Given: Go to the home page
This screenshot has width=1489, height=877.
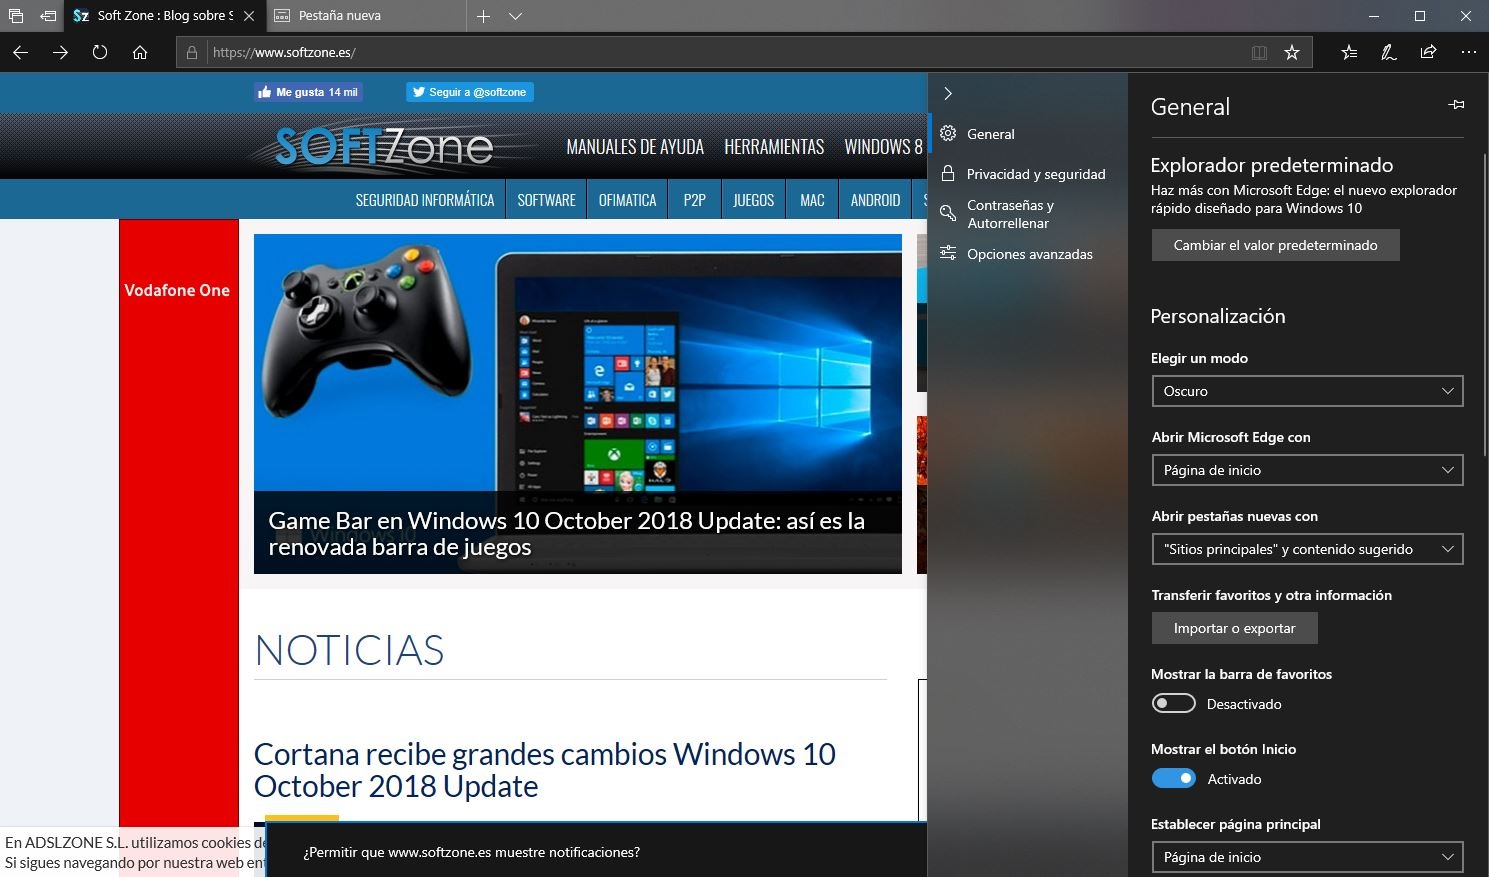Looking at the screenshot, I should tap(140, 52).
